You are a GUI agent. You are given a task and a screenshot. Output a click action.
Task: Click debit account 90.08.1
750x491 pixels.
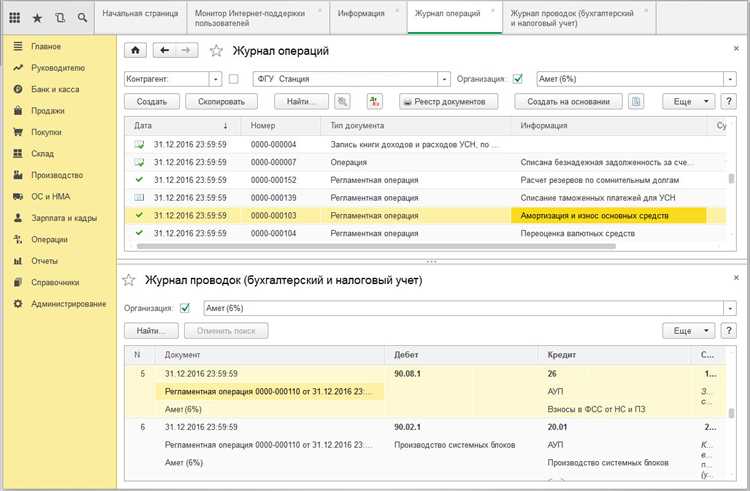[407, 374]
